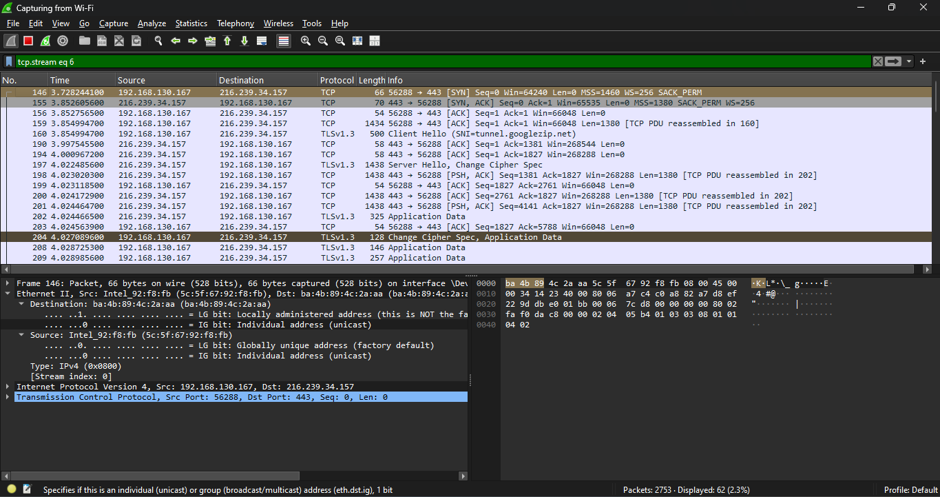Click hex bytes row at offset 0020
Screen dimensions: 940x497
tap(621, 304)
